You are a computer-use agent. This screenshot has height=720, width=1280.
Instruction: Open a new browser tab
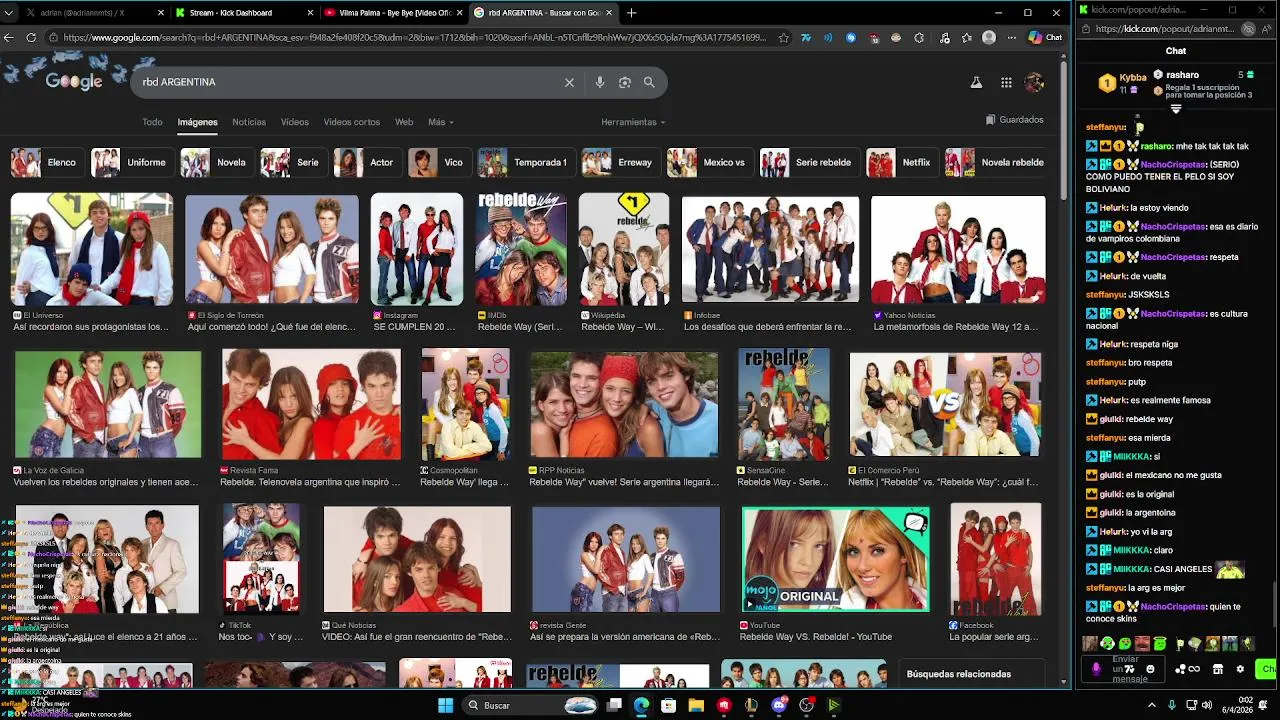[x=631, y=13]
